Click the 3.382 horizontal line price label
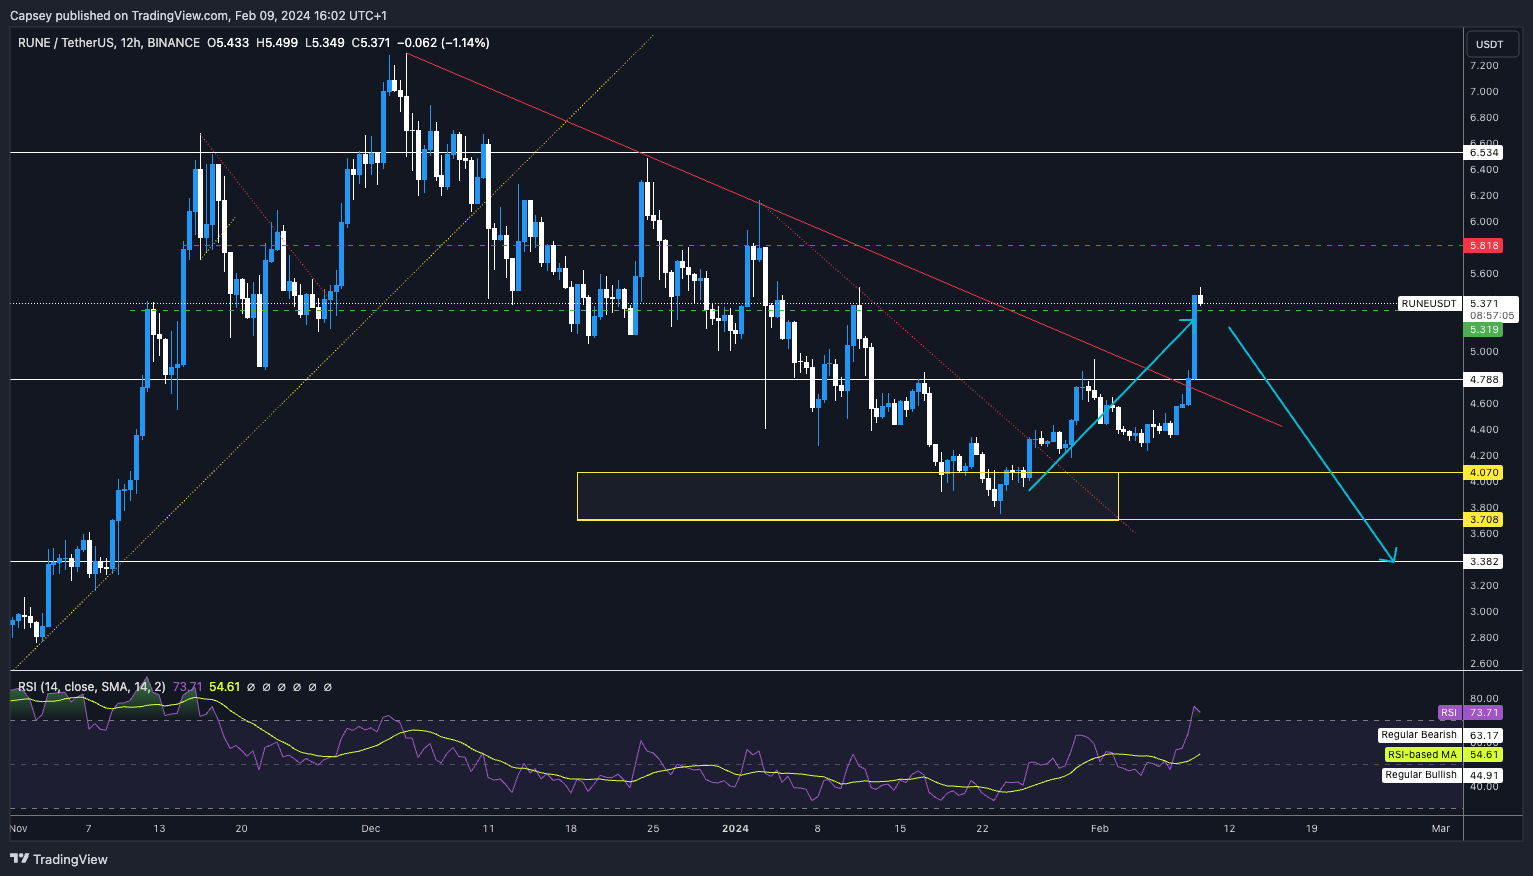Image resolution: width=1533 pixels, height=876 pixels. click(x=1484, y=562)
